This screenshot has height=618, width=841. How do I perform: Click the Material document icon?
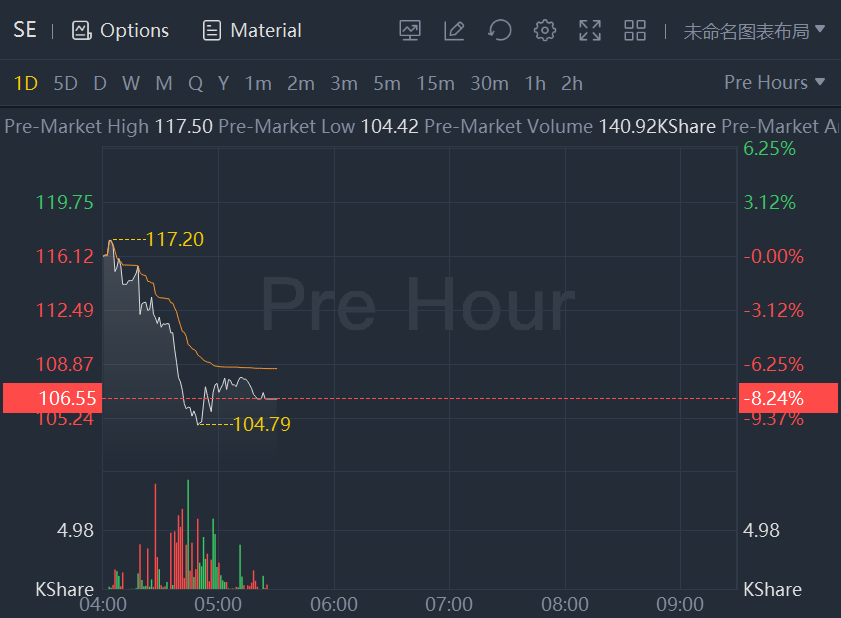[x=211, y=30]
